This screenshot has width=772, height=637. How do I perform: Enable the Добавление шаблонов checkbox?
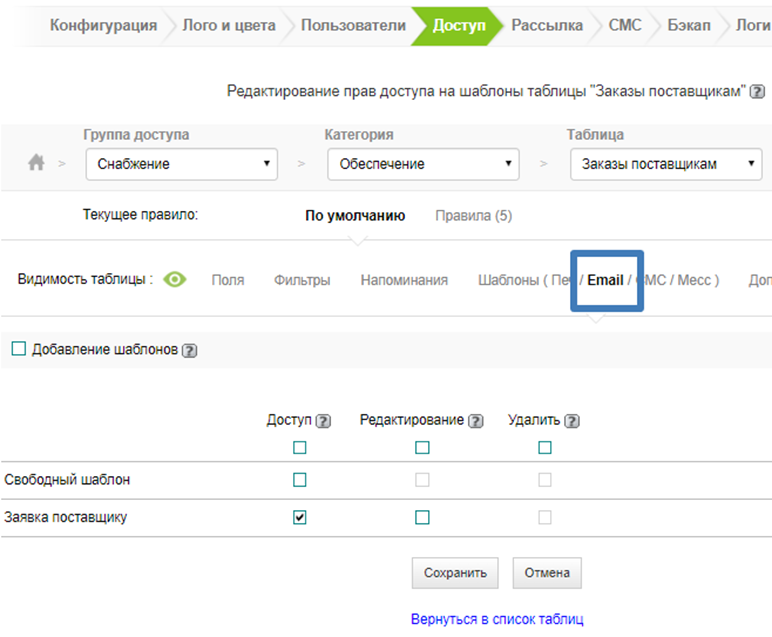click(18, 349)
